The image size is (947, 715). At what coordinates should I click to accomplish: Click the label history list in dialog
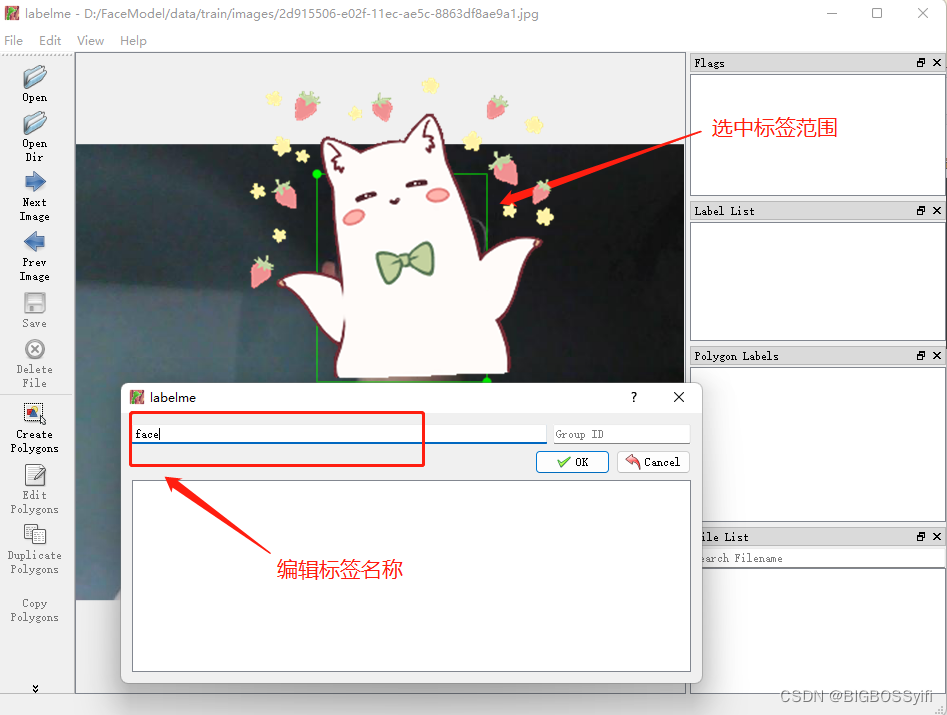point(411,576)
